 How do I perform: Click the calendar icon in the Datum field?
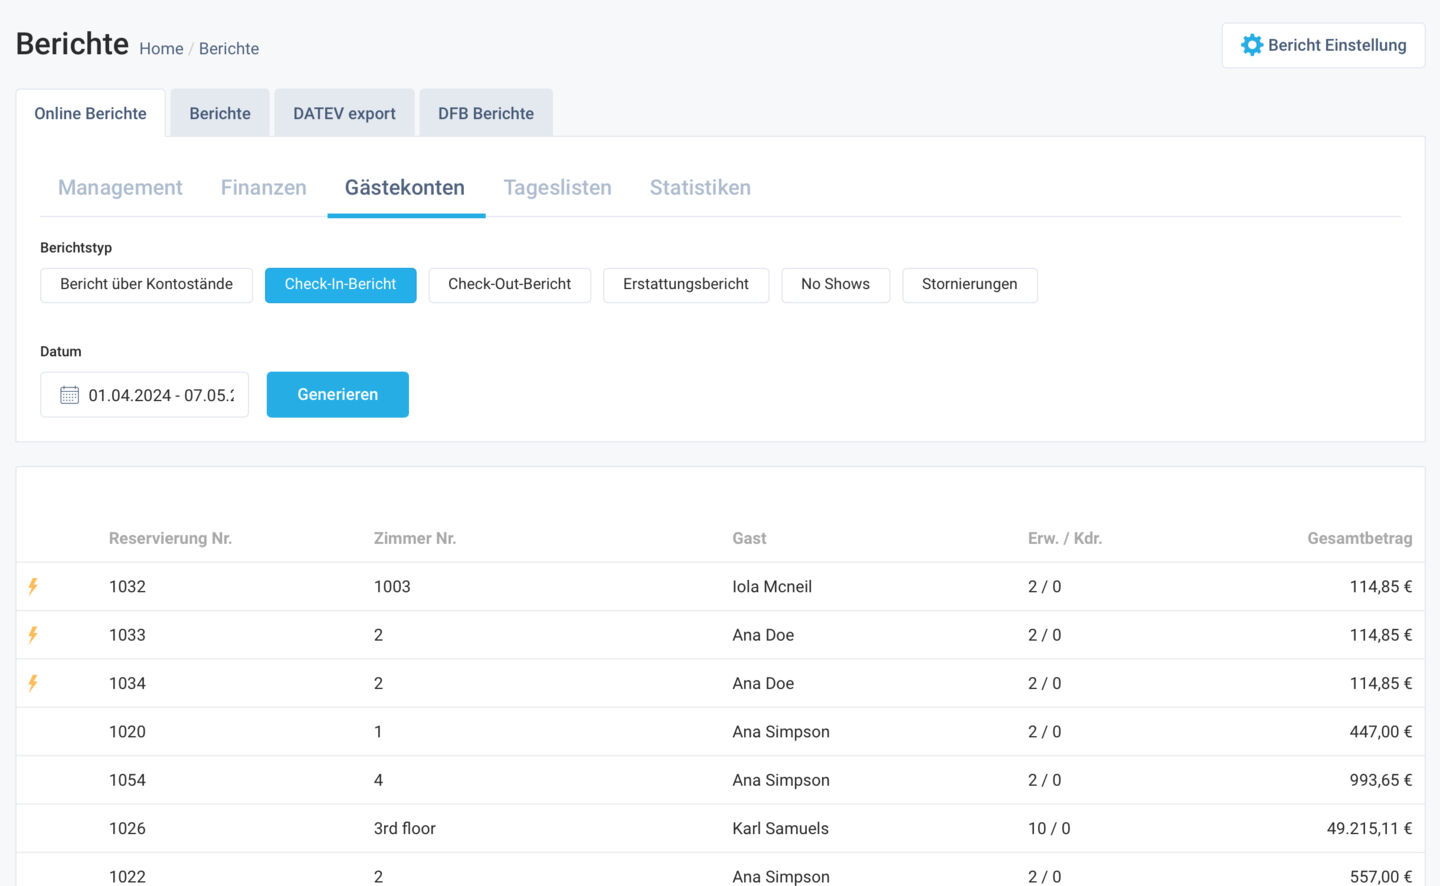tap(69, 395)
